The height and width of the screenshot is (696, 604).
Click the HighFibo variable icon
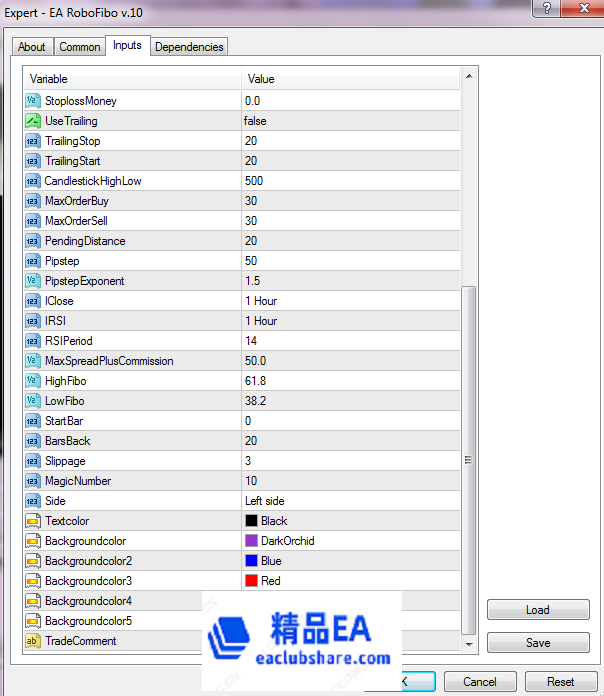[x=33, y=381]
